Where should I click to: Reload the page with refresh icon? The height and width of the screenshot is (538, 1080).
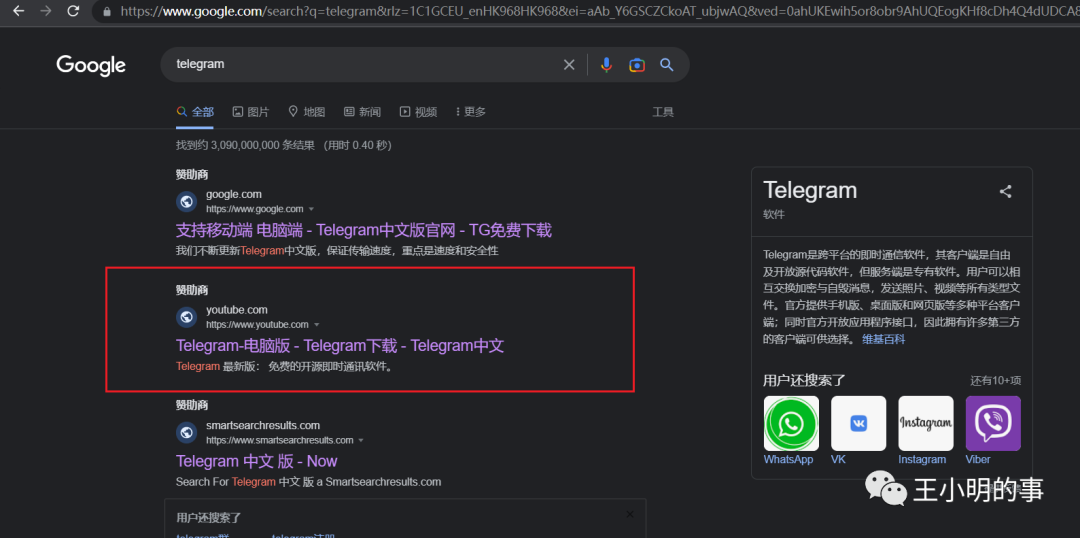(x=72, y=11)
